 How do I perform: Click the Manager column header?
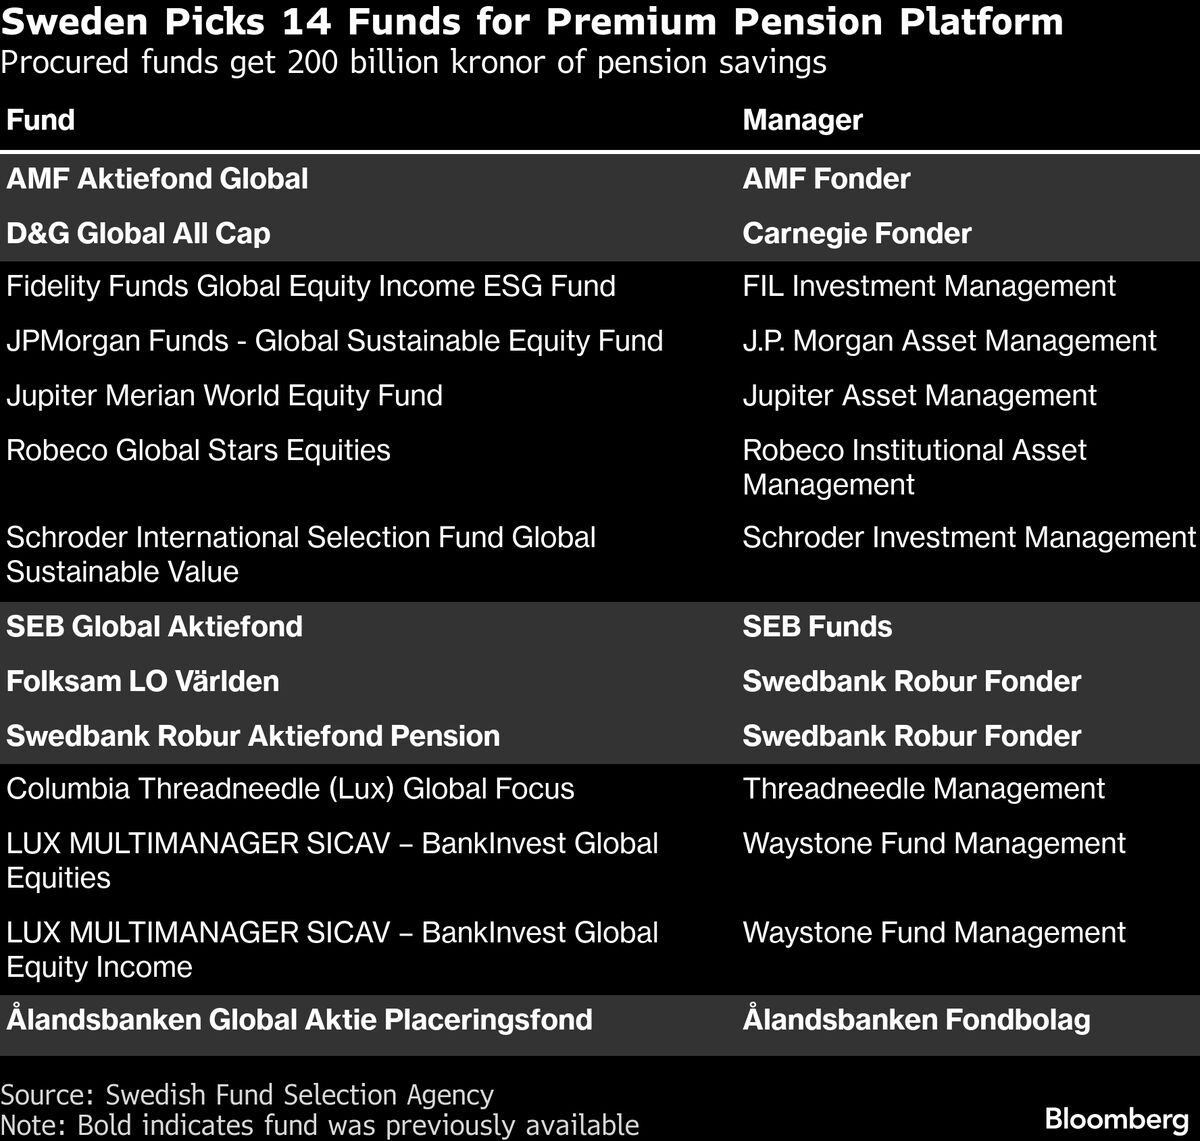802,120
